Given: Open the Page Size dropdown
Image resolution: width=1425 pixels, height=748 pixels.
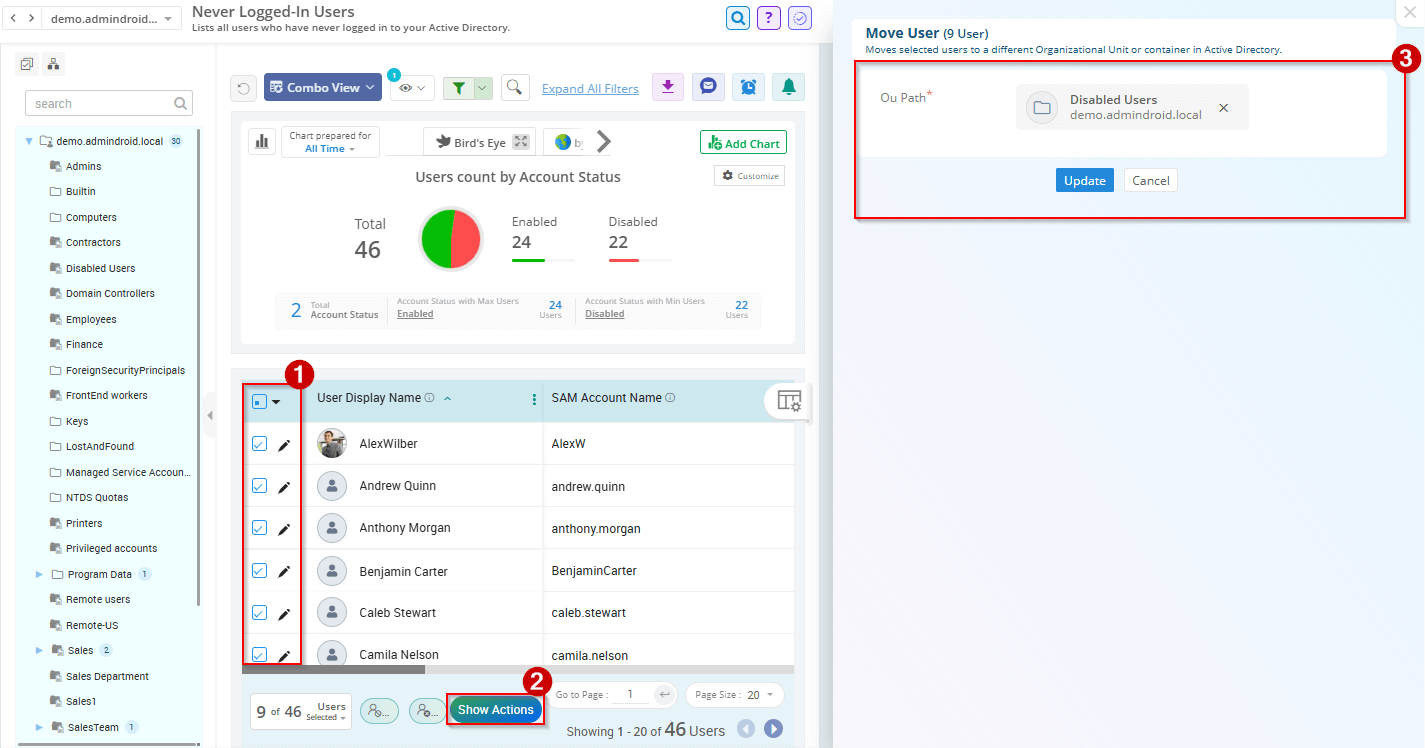Looking at the screenshot, I should point(734,695).
